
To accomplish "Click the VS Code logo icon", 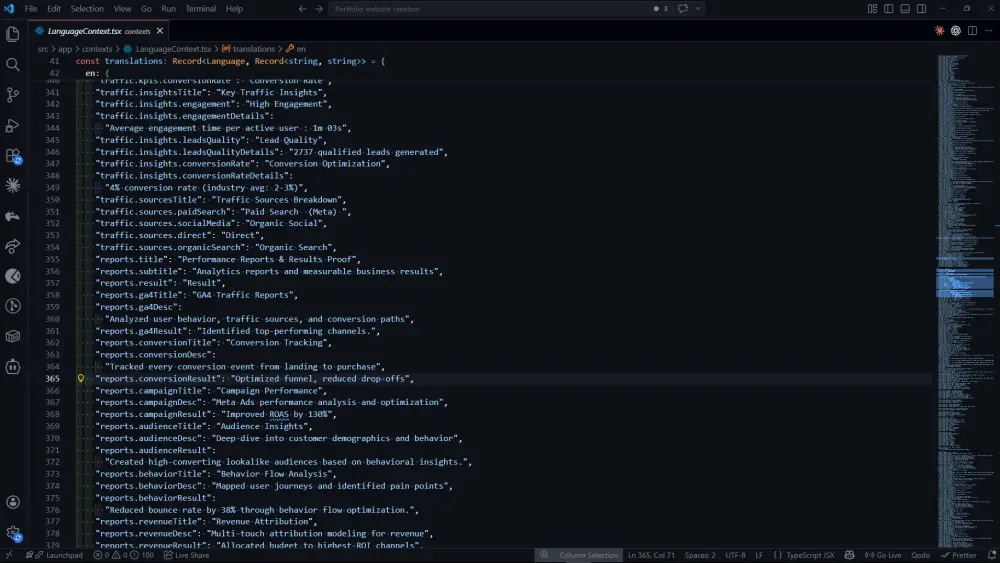I will click(x=9, y=9).
